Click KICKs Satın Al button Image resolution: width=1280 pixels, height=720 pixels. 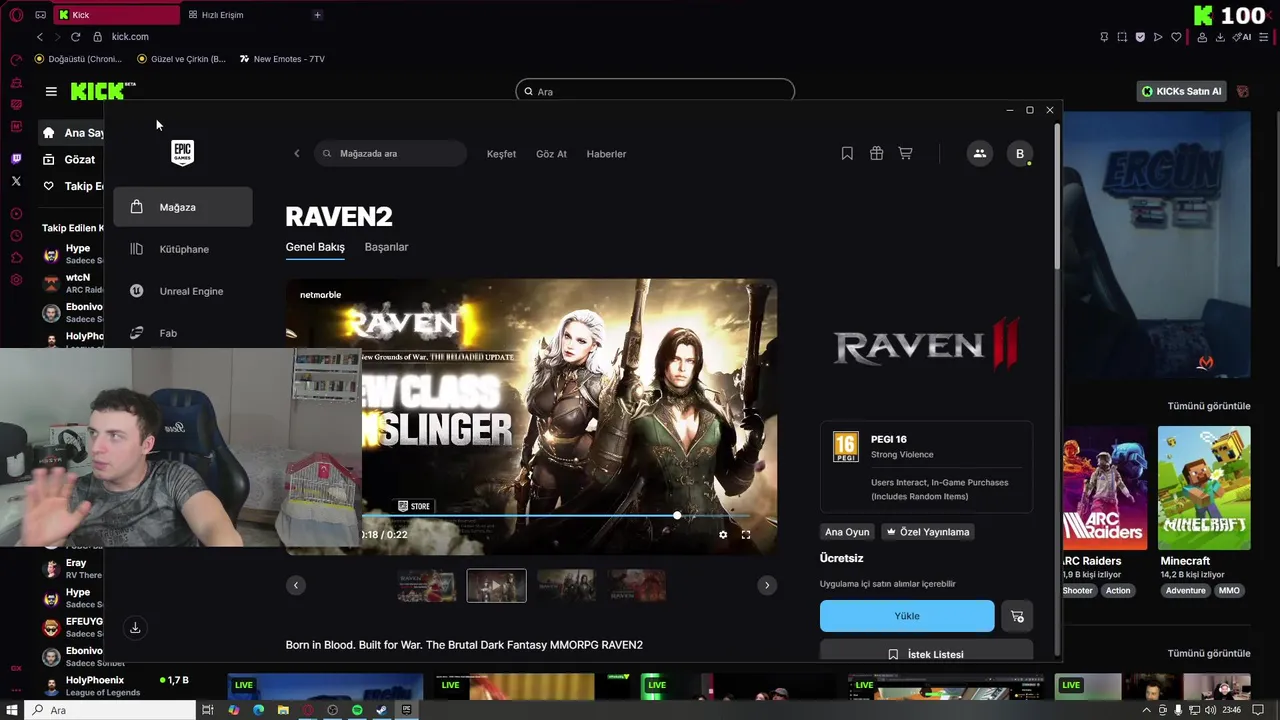point(1181,91)
